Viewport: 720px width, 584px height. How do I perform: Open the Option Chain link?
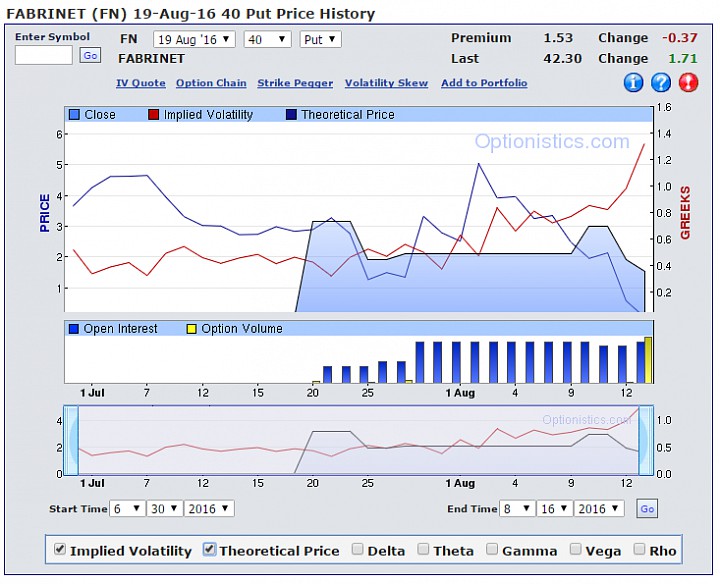pos(211,83)
